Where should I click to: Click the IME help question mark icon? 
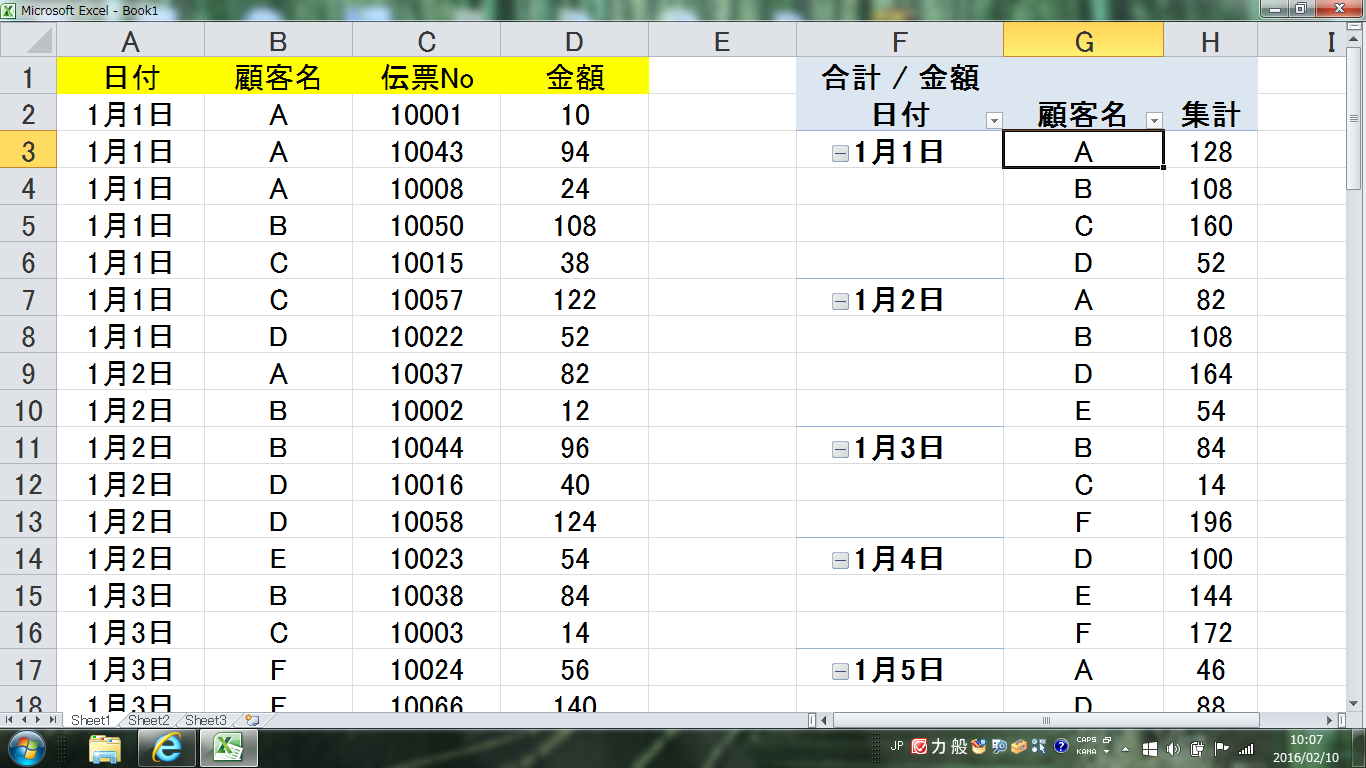(1061, 747)
